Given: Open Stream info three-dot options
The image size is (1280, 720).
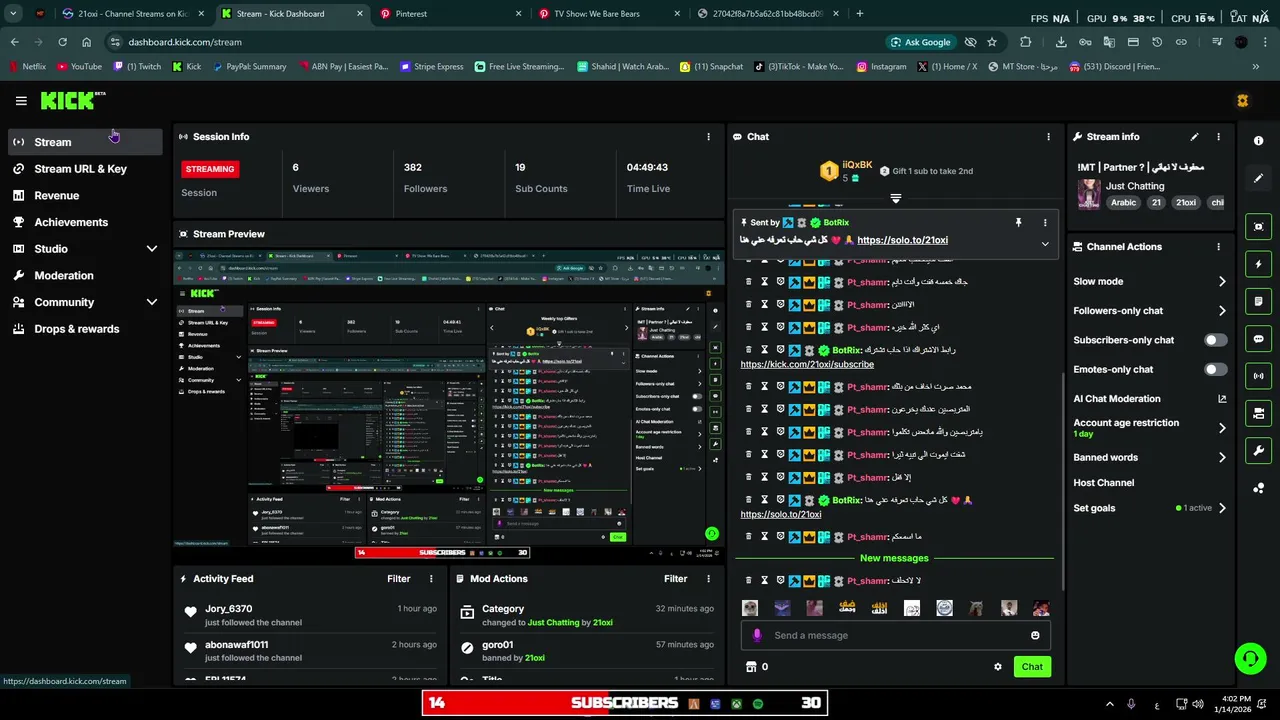Looking at the screenshot, I should click(1218, 137).
